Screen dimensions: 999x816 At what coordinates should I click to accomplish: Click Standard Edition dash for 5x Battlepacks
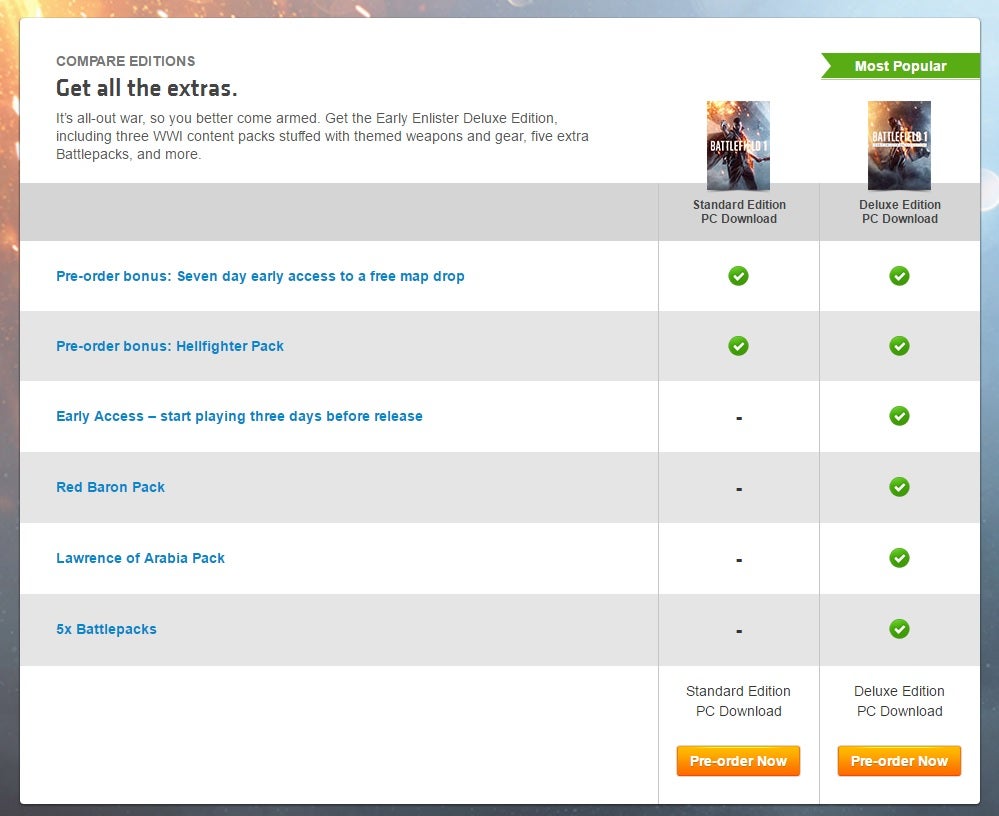[739, 631]
